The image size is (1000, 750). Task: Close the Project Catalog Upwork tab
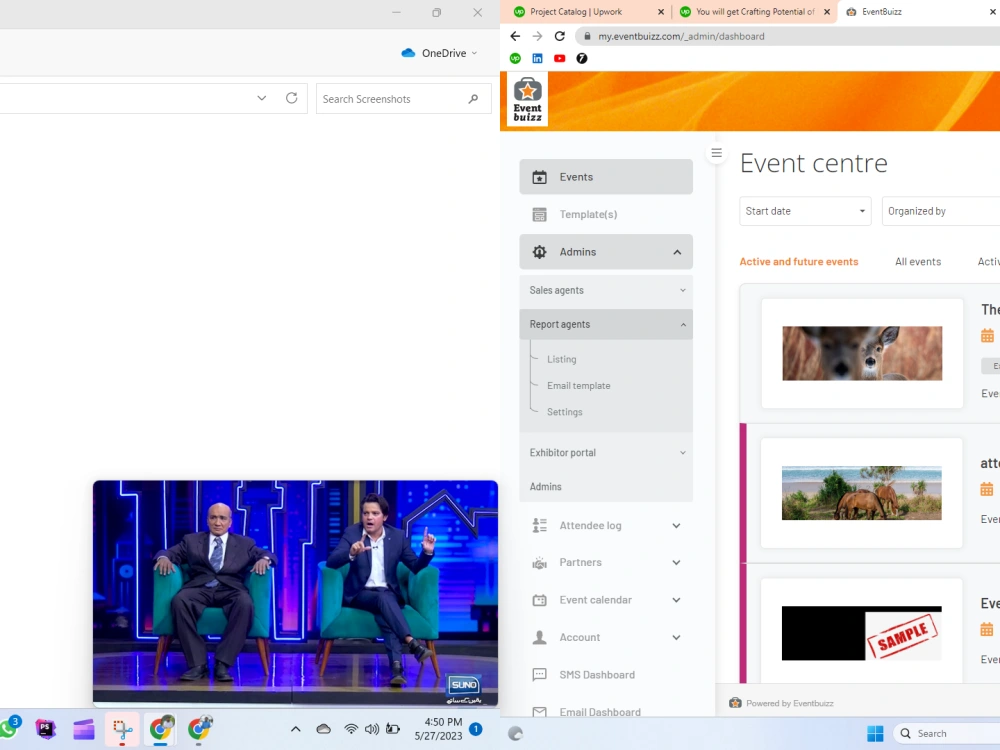tap(661, 11)
